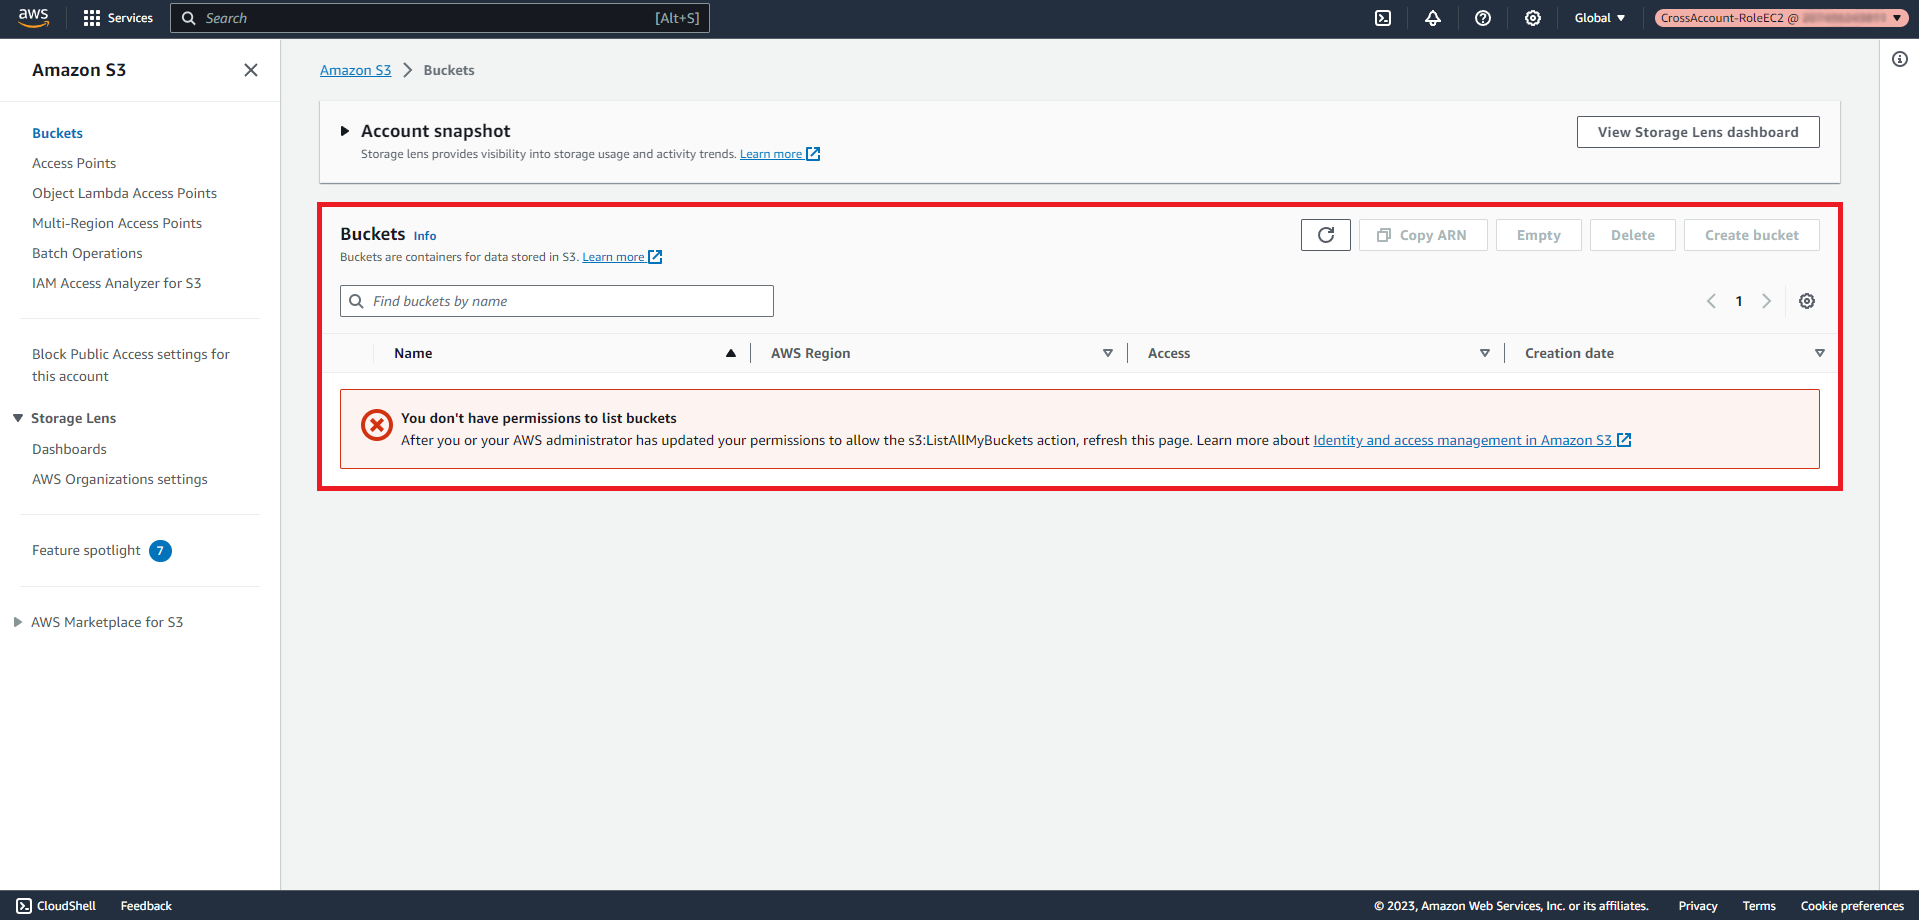
Task: Open the notifications bell
Action: [1433, 18]
